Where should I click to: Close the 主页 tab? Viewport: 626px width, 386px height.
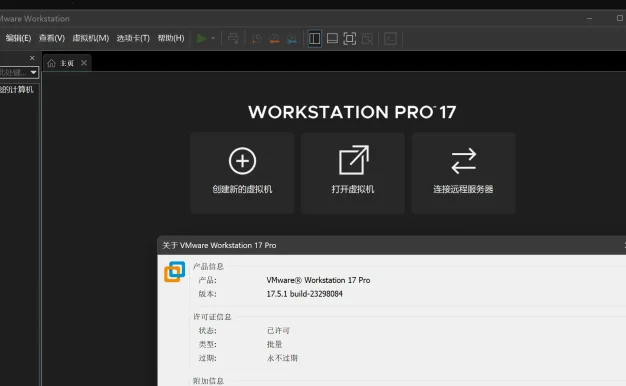[x=84, y=63]
